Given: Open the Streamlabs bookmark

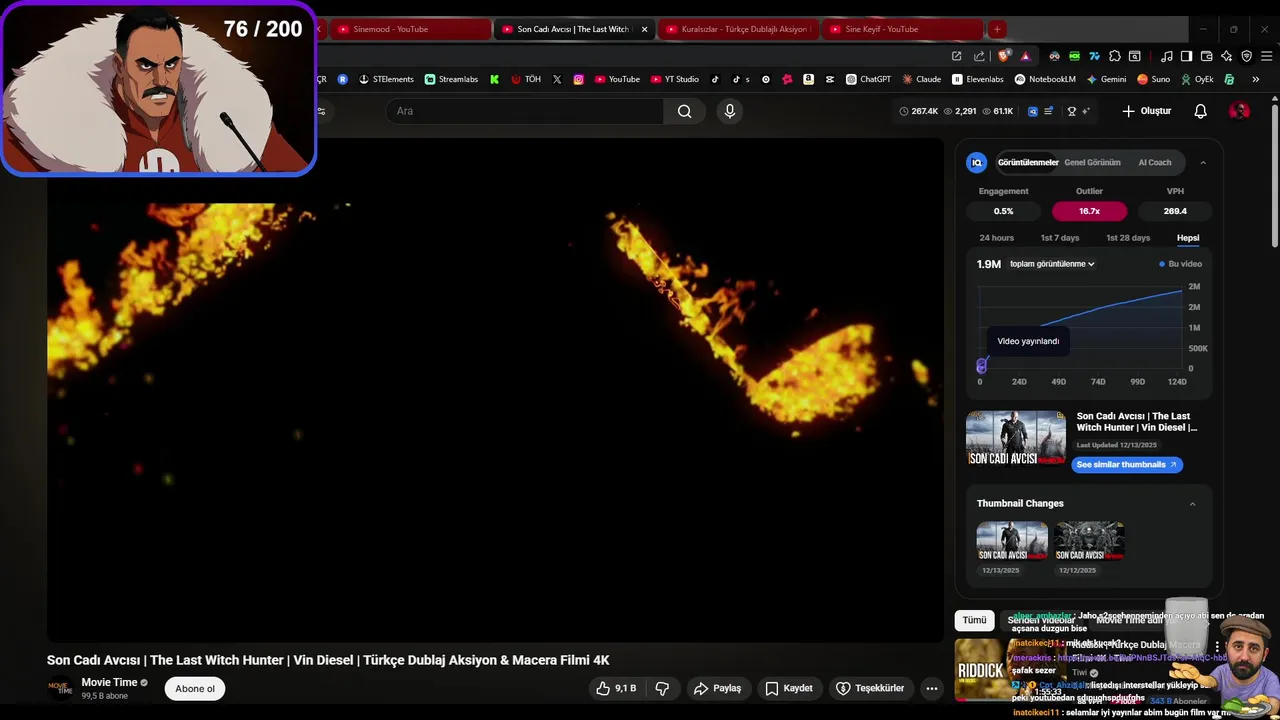Looking at the screenshot, I should (451, 79).
